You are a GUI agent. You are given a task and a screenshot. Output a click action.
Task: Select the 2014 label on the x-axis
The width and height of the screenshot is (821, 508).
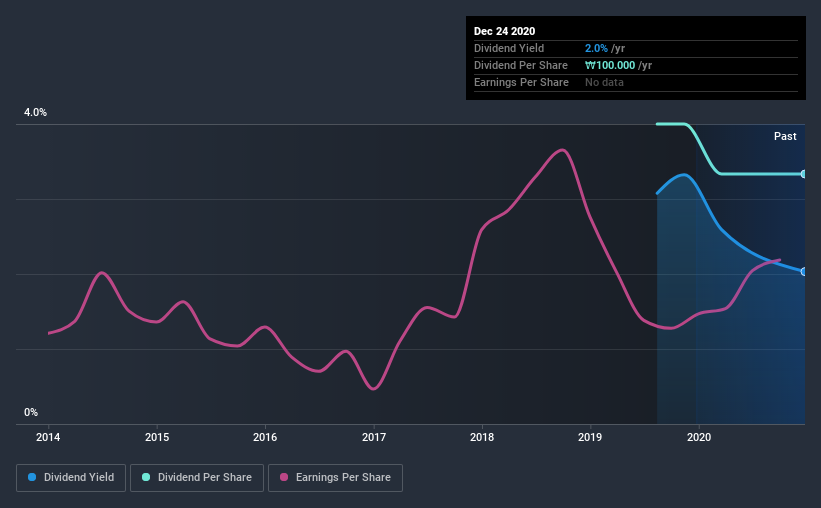[48, 437]
